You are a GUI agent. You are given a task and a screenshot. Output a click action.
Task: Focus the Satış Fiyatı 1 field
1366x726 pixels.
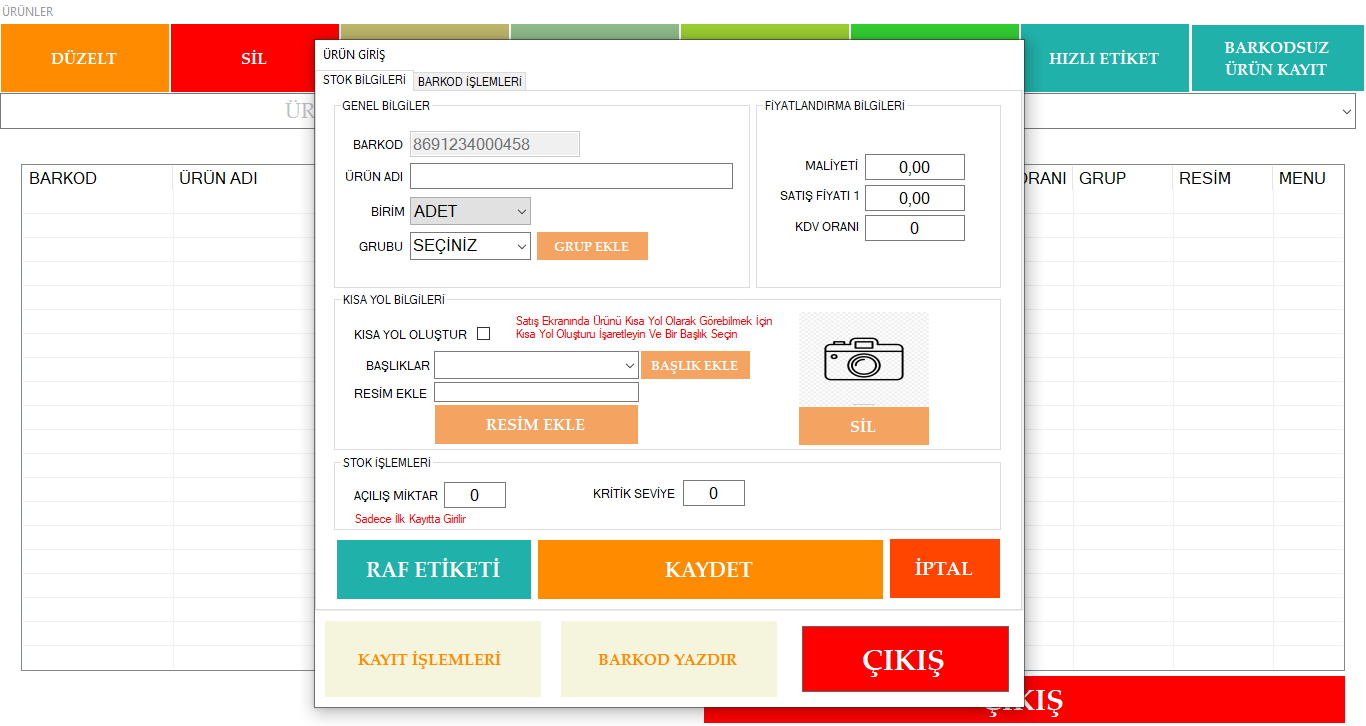(914, 198)
